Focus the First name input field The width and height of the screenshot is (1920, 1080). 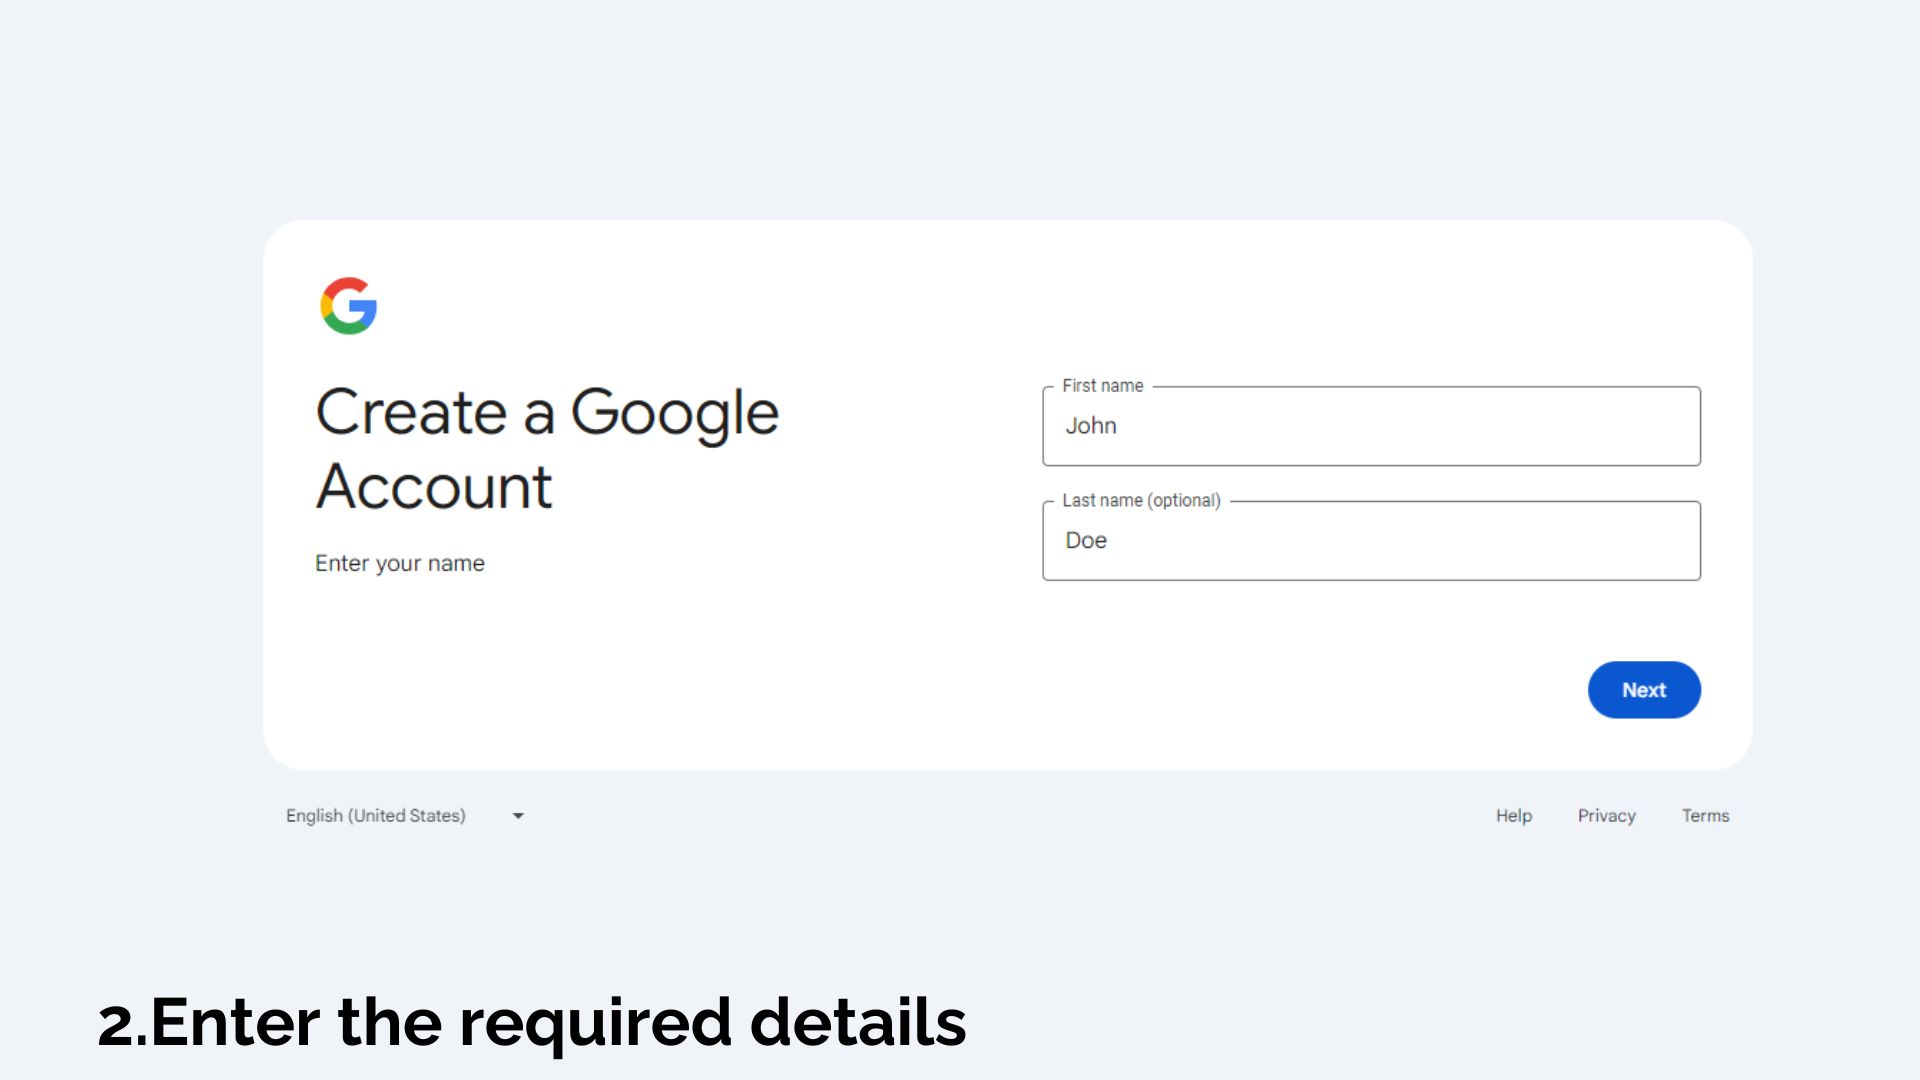[x=1371, y=426]
